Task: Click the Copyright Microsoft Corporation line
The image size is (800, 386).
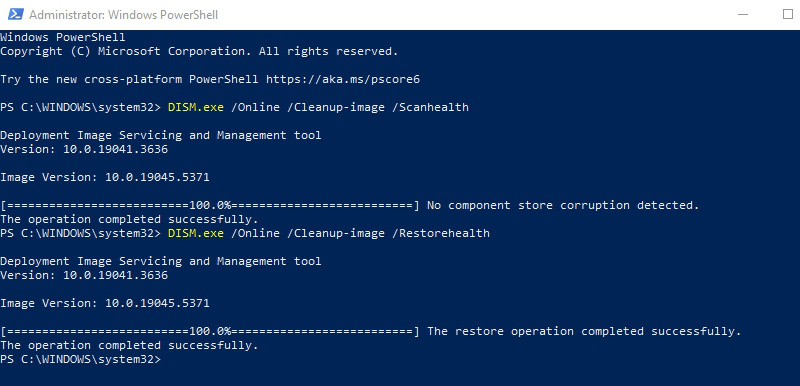Action: 199,52
